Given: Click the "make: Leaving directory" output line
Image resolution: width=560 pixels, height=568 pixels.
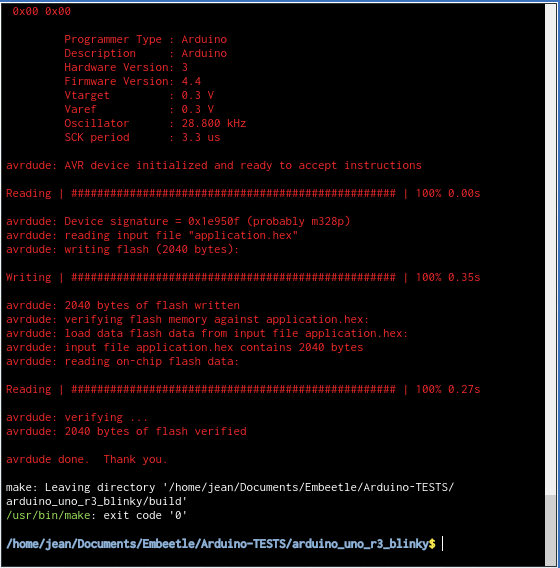Looking at the screenshot, I should pos(230,494).
